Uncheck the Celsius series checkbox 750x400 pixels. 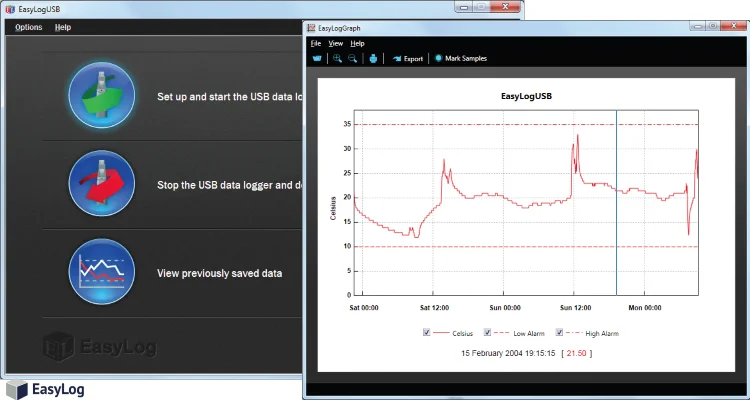coord(427,333)
